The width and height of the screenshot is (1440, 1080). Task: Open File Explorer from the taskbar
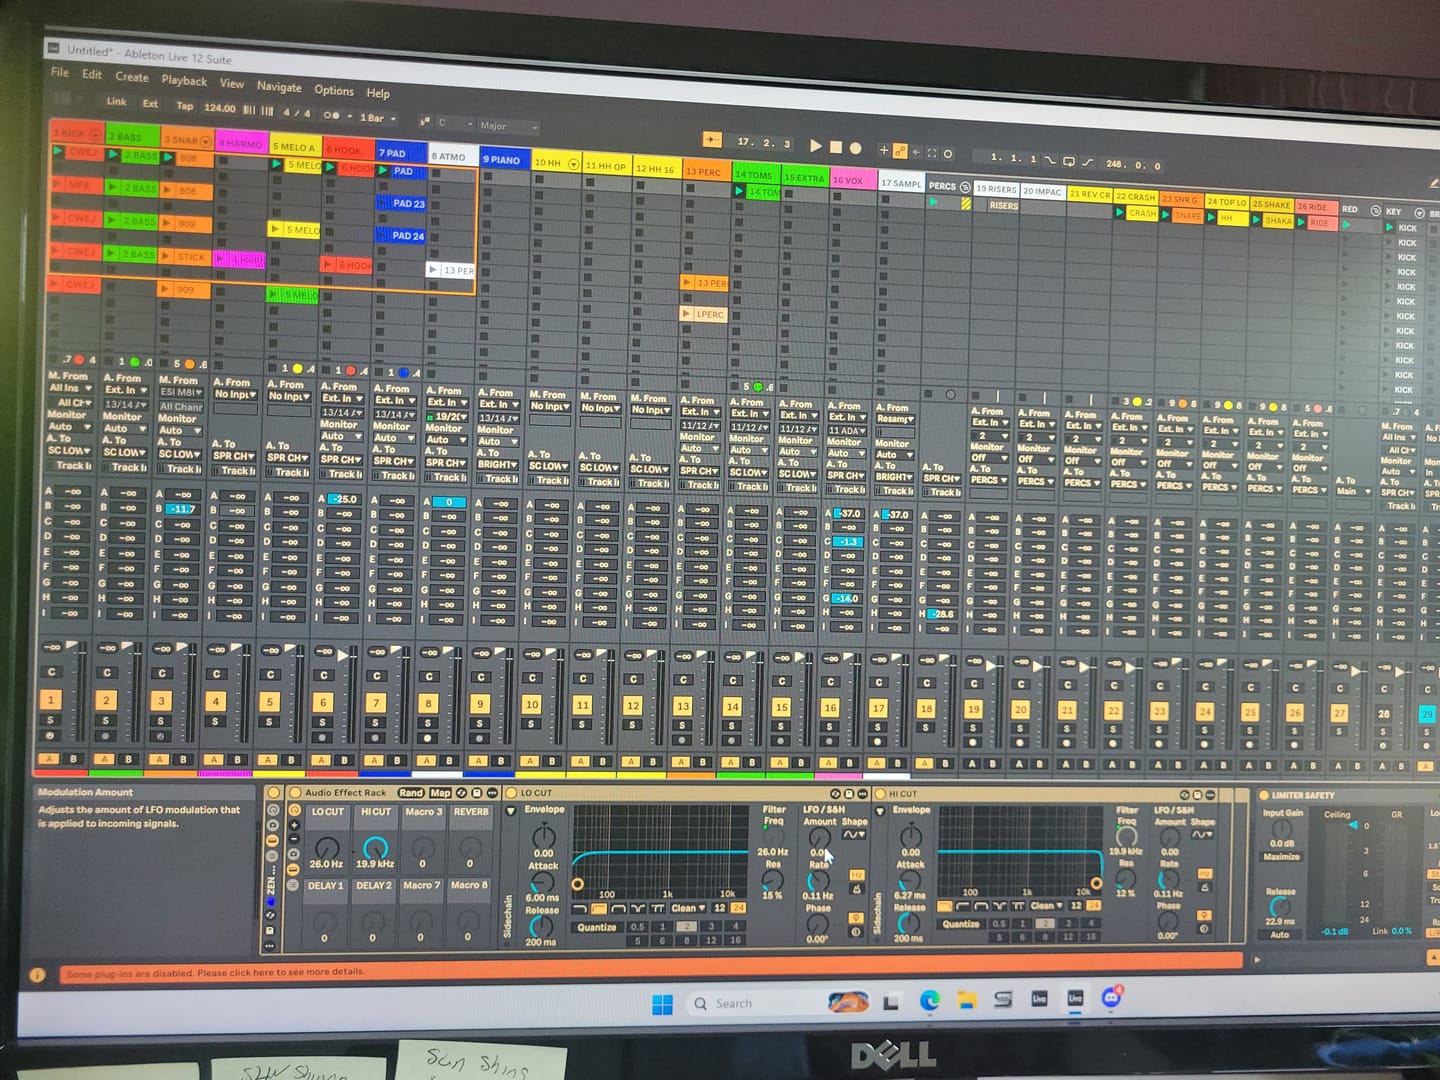[x=966, y=1000]
